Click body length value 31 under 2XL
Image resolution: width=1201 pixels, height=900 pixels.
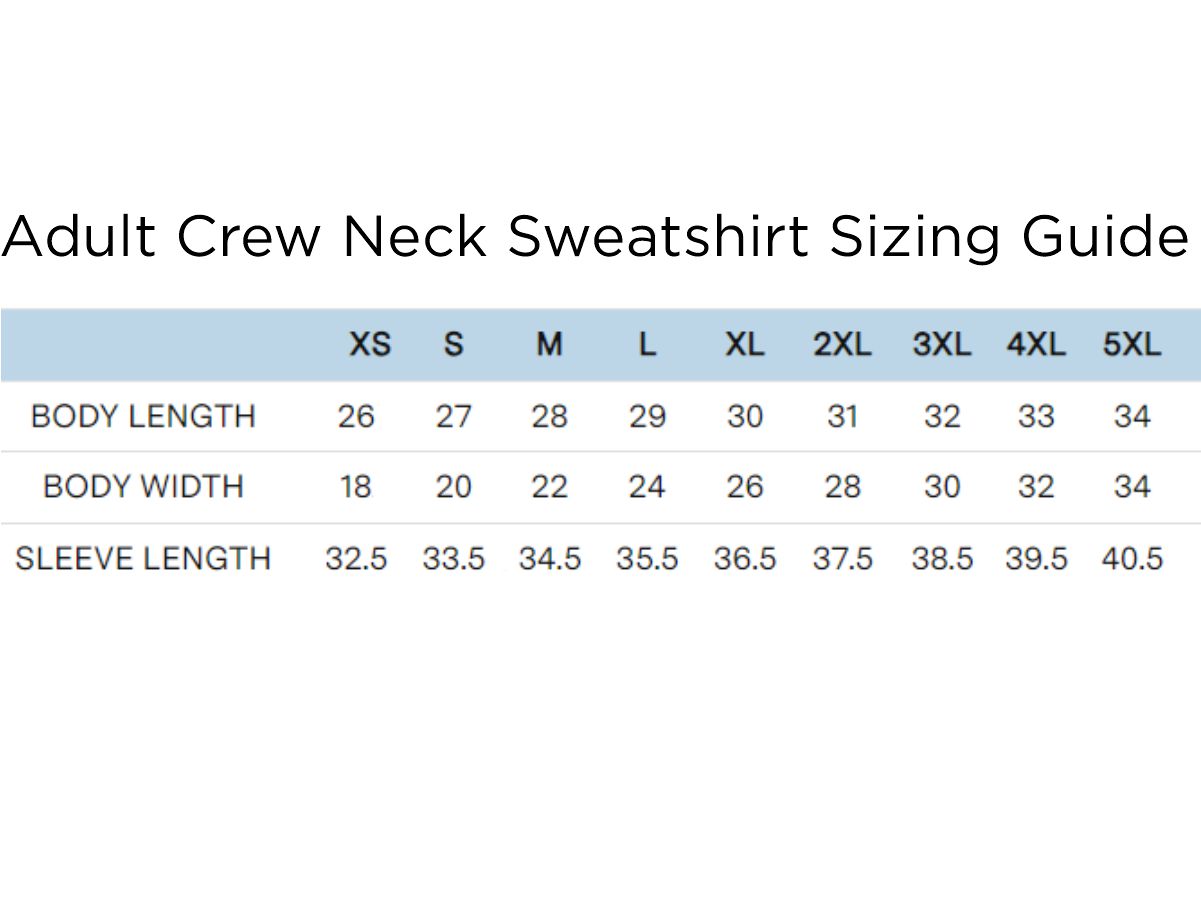[x=842, y=416]
